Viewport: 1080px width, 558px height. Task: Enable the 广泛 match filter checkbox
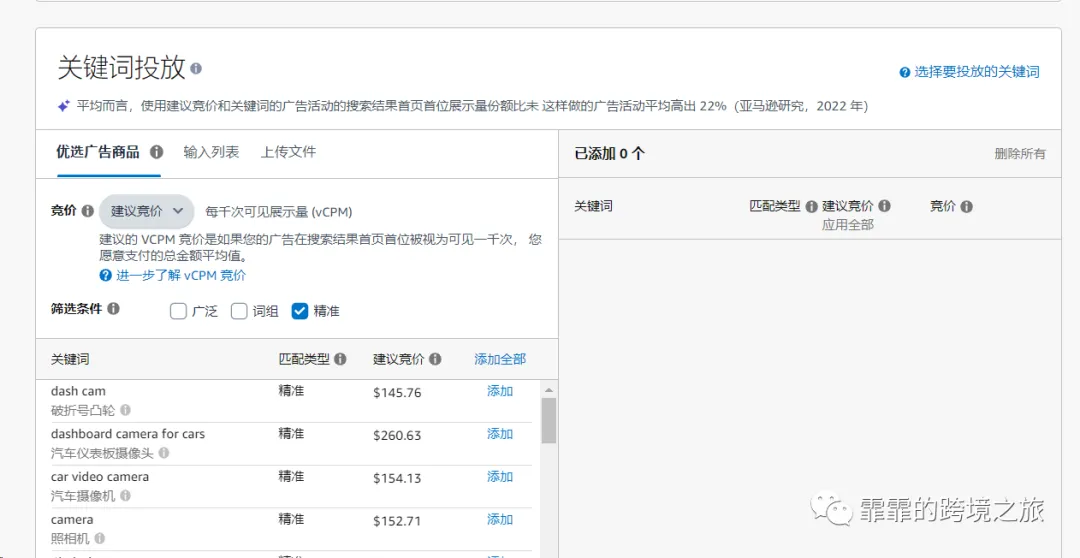178,311
